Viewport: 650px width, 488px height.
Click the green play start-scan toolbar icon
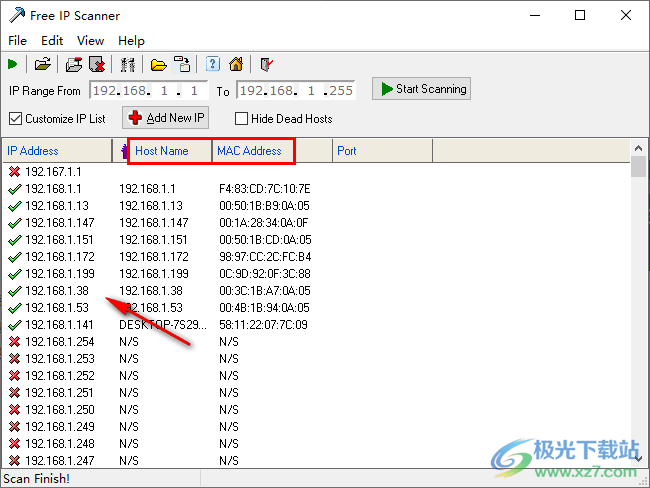(12, 64)
